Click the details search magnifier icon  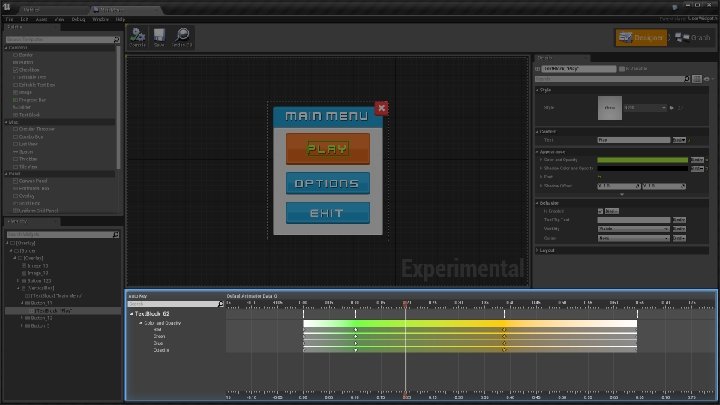click(687, 79)
